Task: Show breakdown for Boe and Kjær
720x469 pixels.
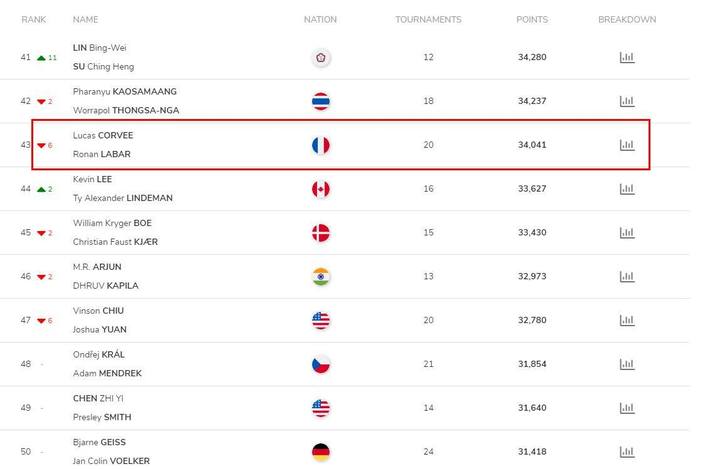Action: click(627, 232)
